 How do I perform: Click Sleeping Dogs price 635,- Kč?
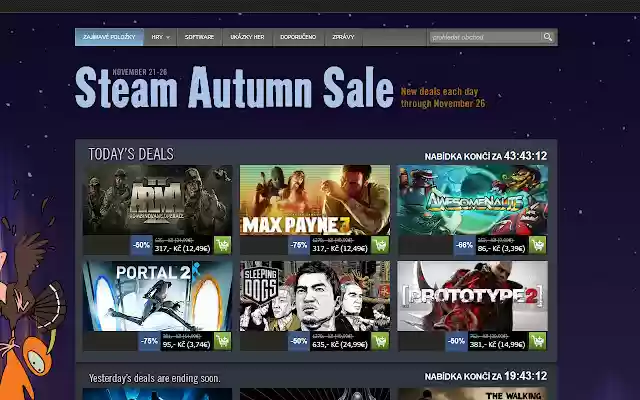coord(340,344)
